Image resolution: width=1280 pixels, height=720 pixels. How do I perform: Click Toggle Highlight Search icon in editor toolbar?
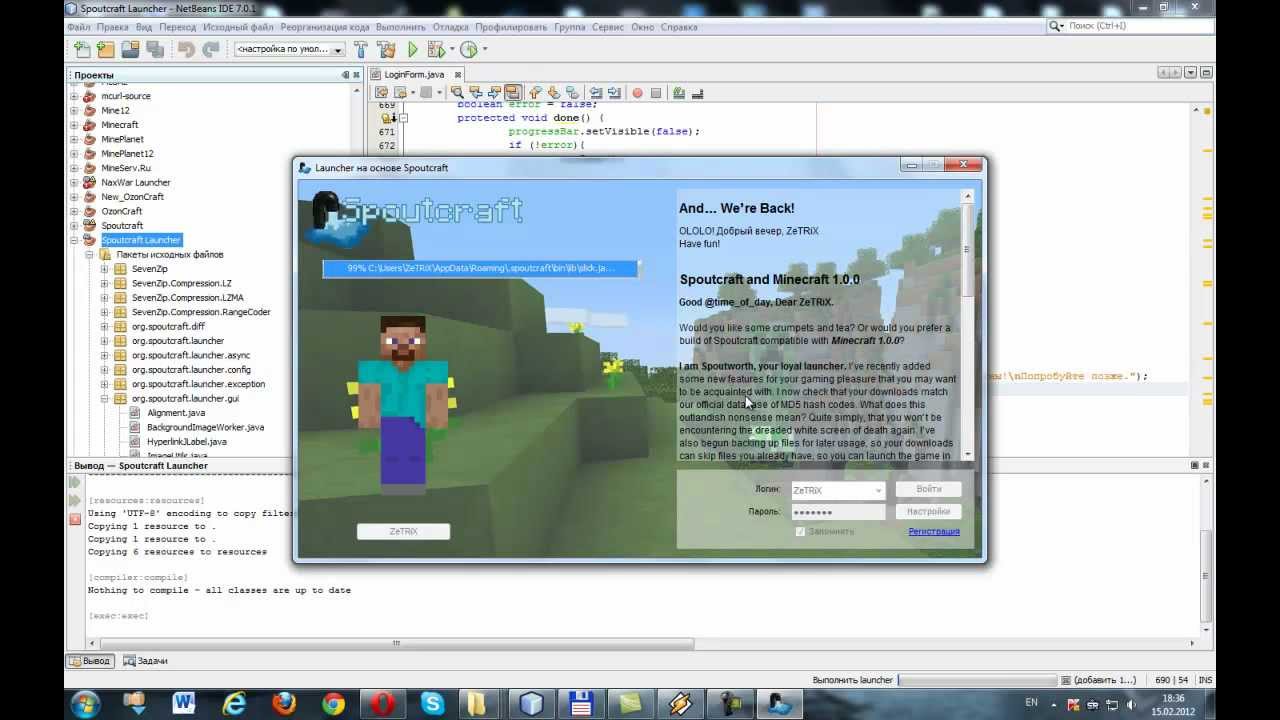(x=513, y=92)
